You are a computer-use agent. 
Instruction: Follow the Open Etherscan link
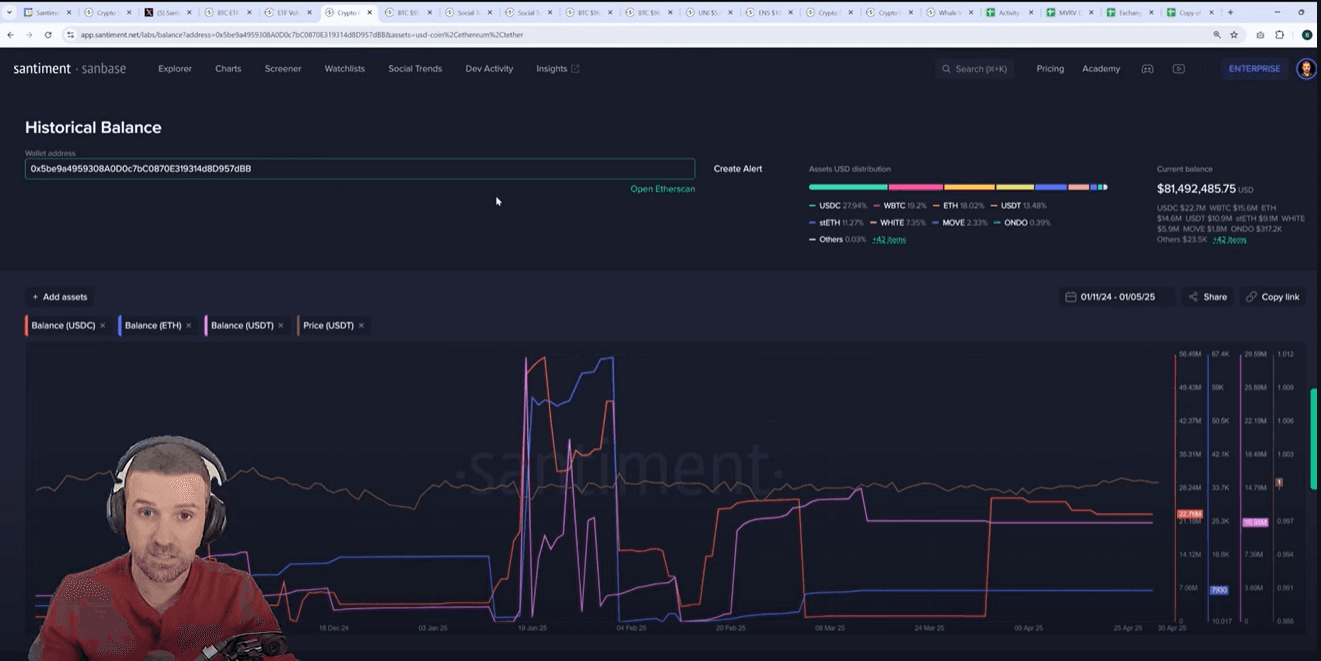tap(662, 189)
